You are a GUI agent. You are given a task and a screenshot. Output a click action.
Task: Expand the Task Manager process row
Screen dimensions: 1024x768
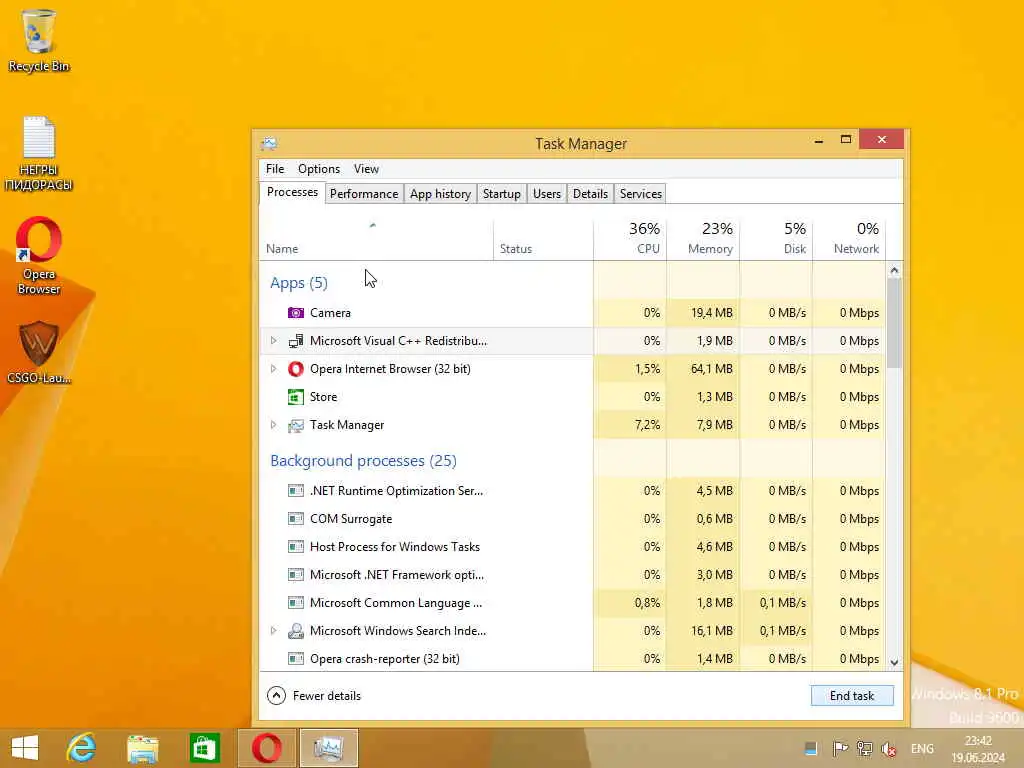[x=274, y=425]
